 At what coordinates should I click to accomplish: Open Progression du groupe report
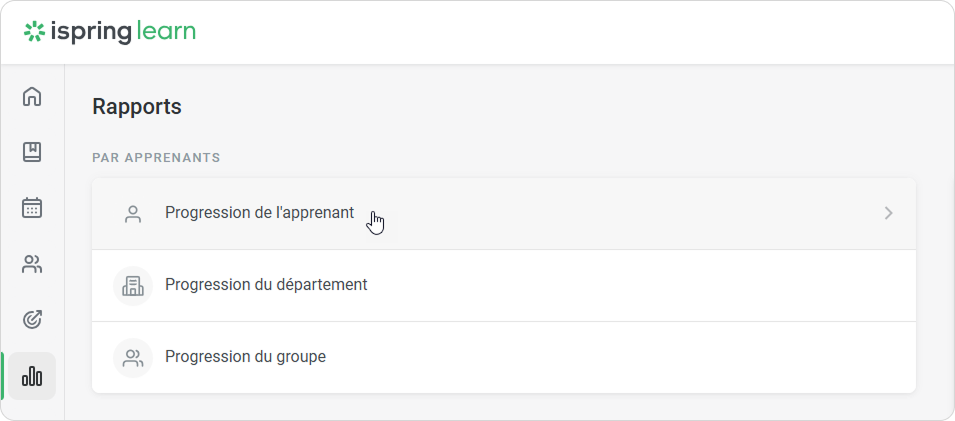245,357
